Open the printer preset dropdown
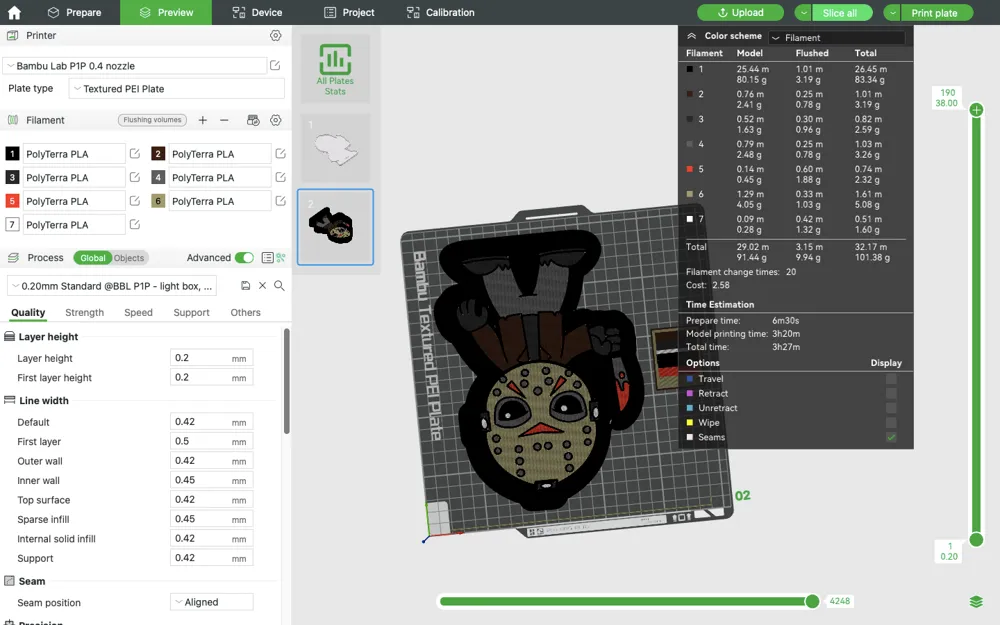 [135, 66]
